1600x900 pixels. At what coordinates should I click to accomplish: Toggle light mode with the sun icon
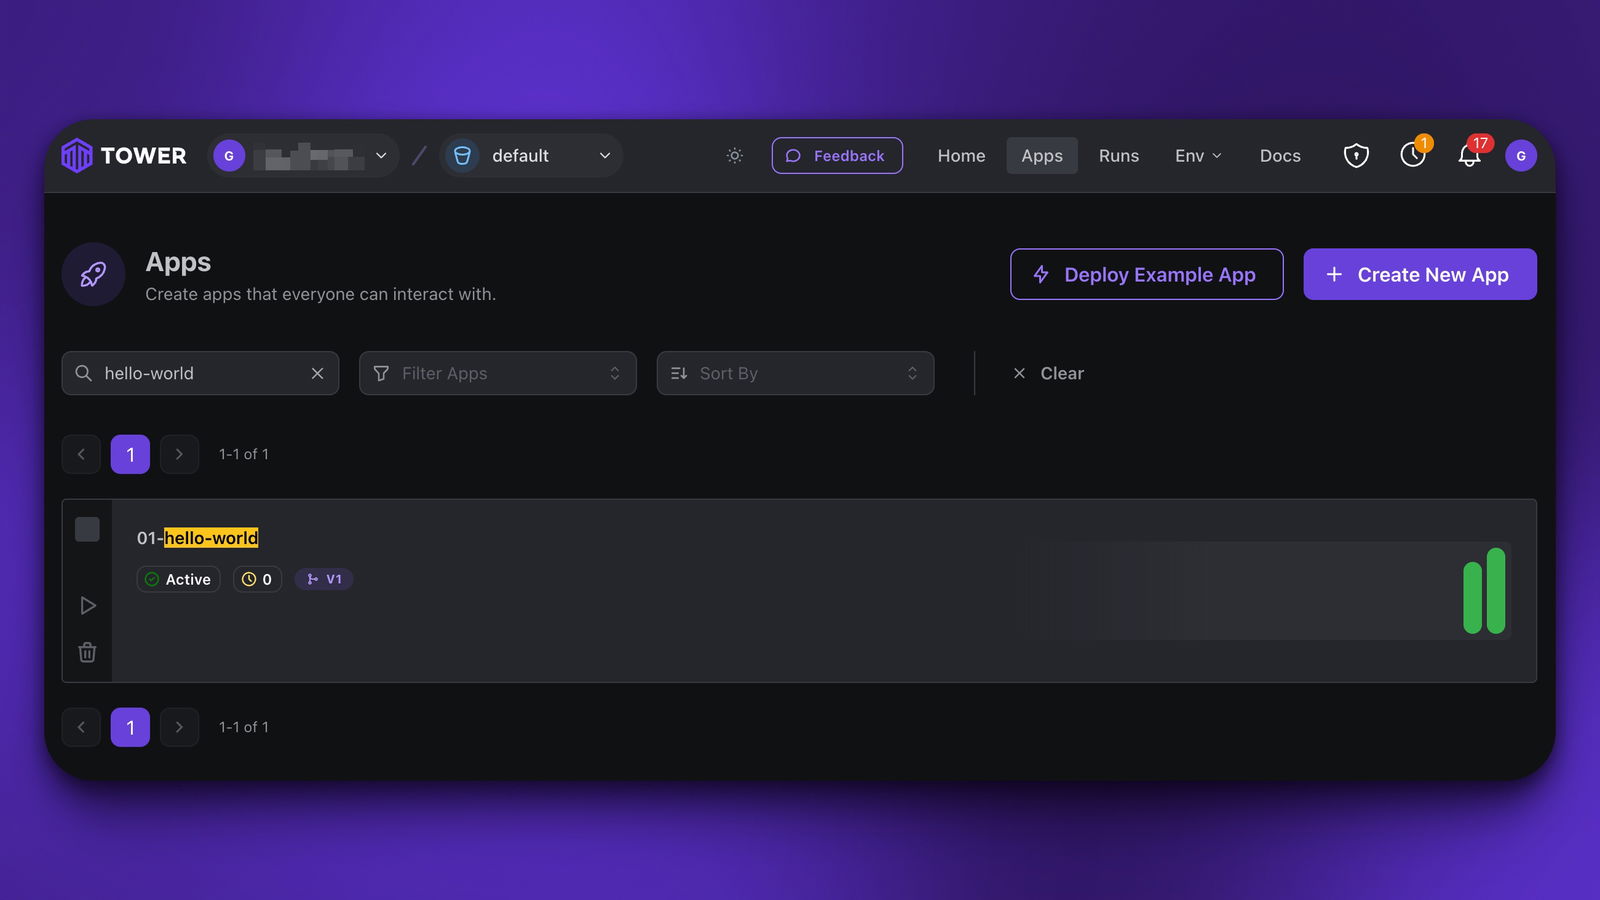734,156
